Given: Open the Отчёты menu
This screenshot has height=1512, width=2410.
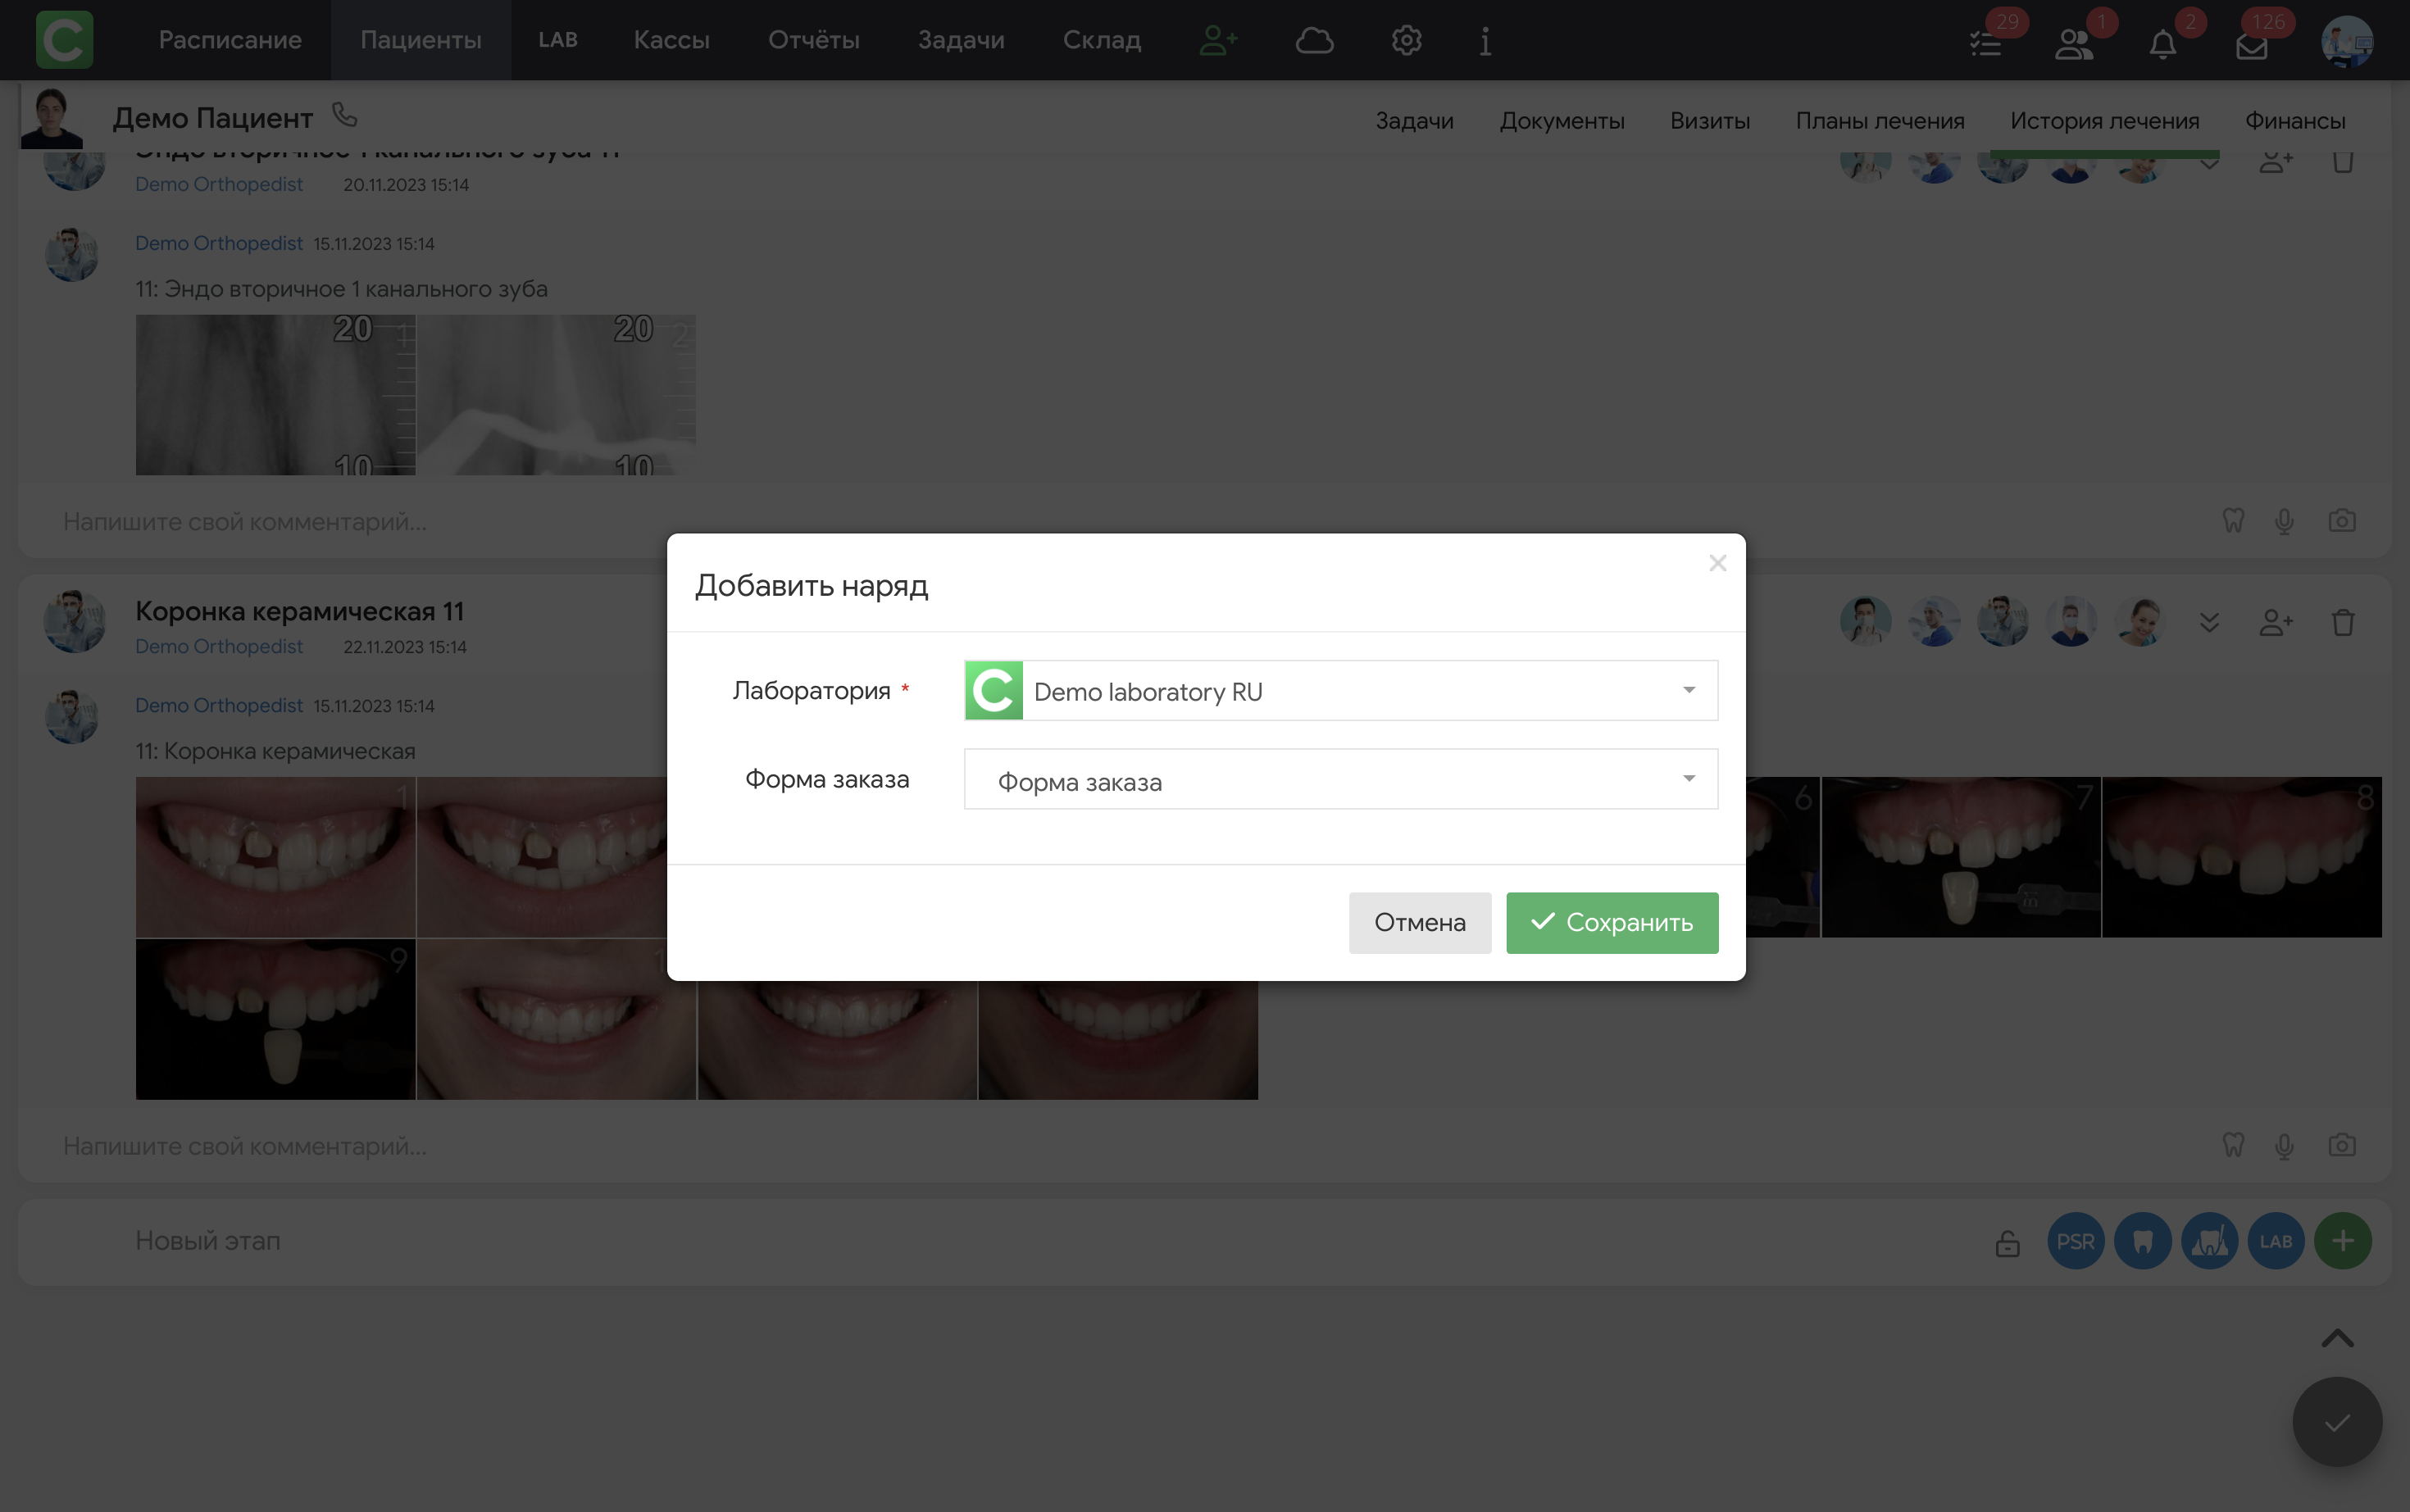Looking at the screenshot, I should tap(814, 40).
